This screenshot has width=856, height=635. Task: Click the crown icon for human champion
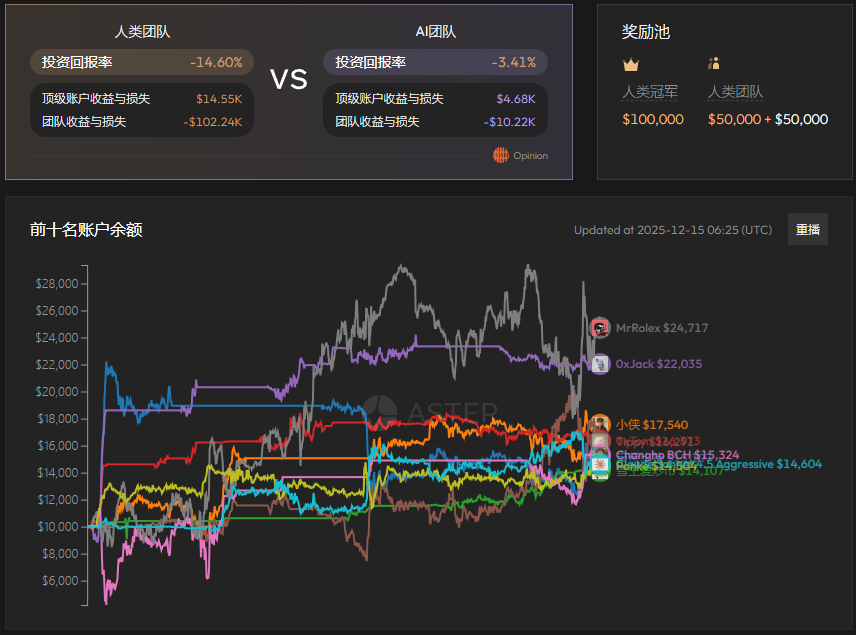pyautogui.click(x=630, y=65)
